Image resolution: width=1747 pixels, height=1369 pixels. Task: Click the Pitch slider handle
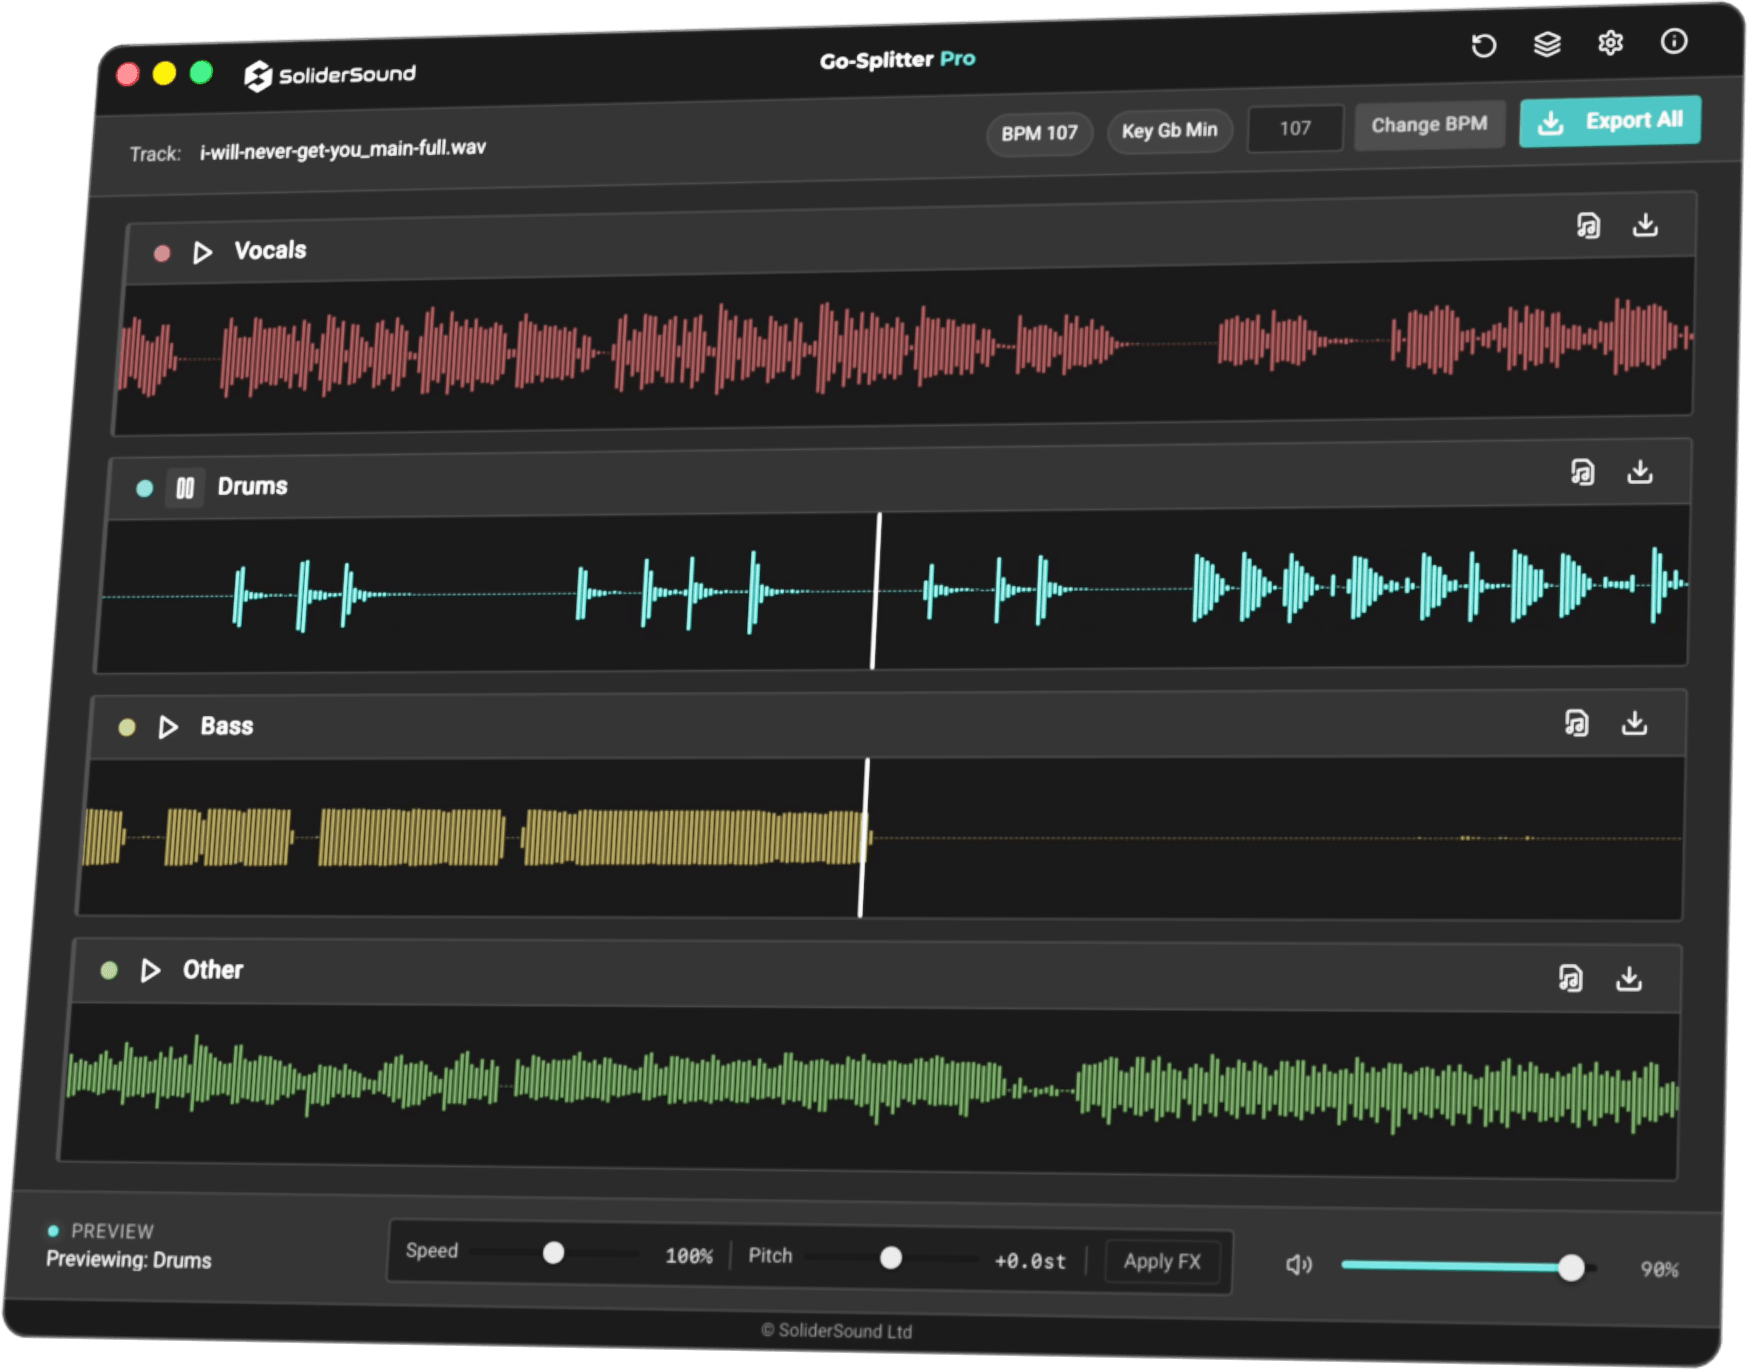point(891,1258)
